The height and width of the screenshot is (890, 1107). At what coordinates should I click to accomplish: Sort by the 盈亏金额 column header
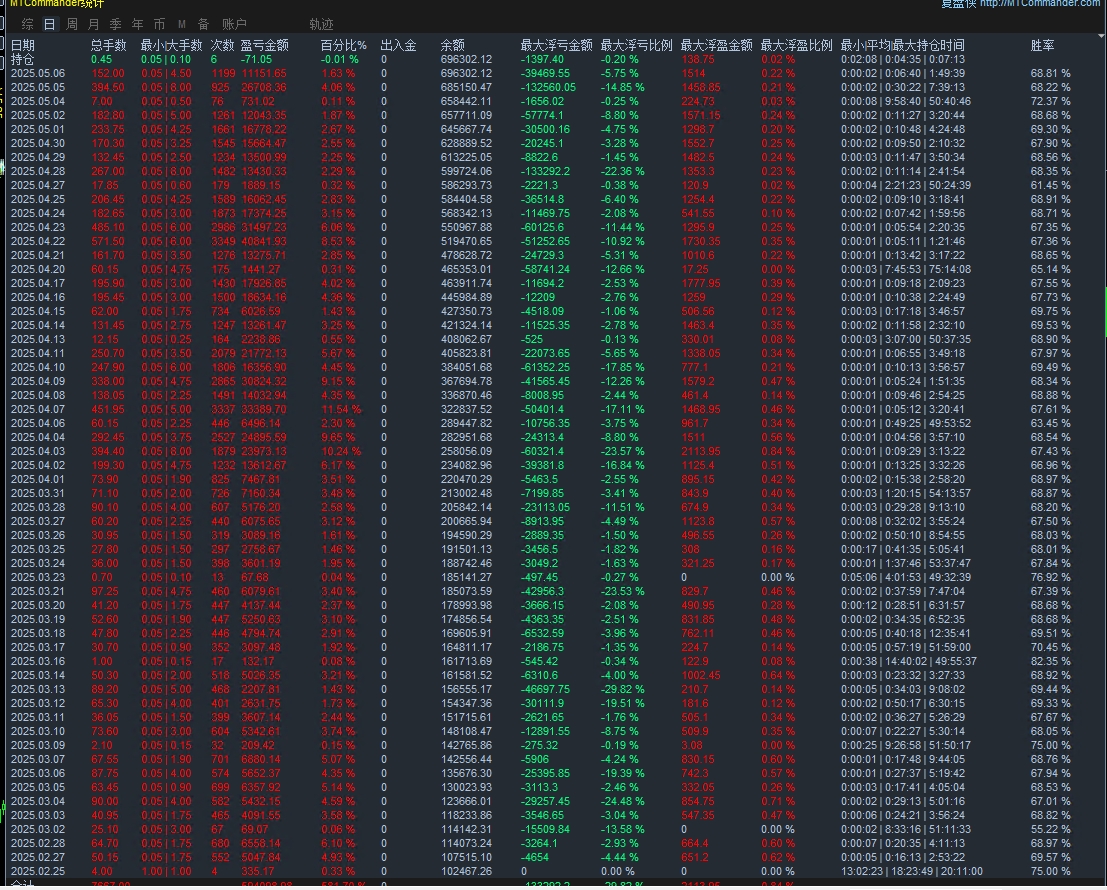coord(264,46)
